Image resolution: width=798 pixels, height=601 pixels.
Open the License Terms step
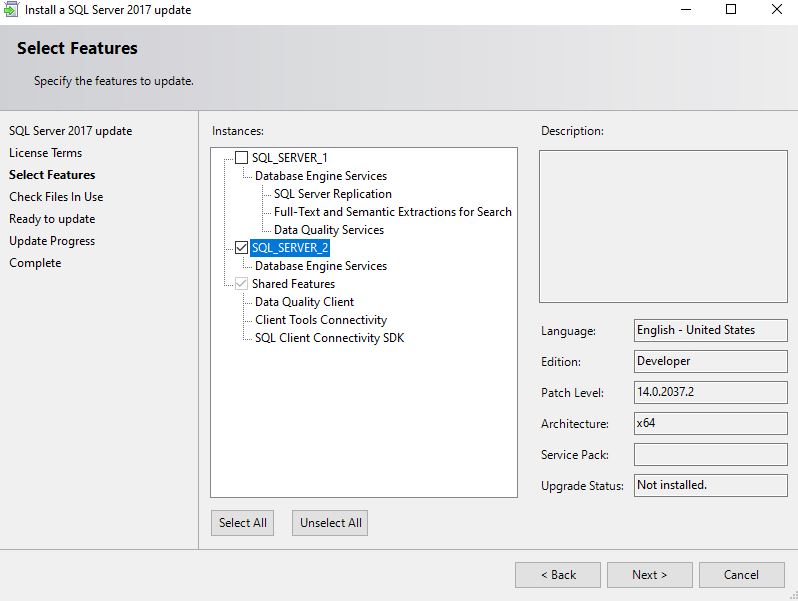coord(45,153)
